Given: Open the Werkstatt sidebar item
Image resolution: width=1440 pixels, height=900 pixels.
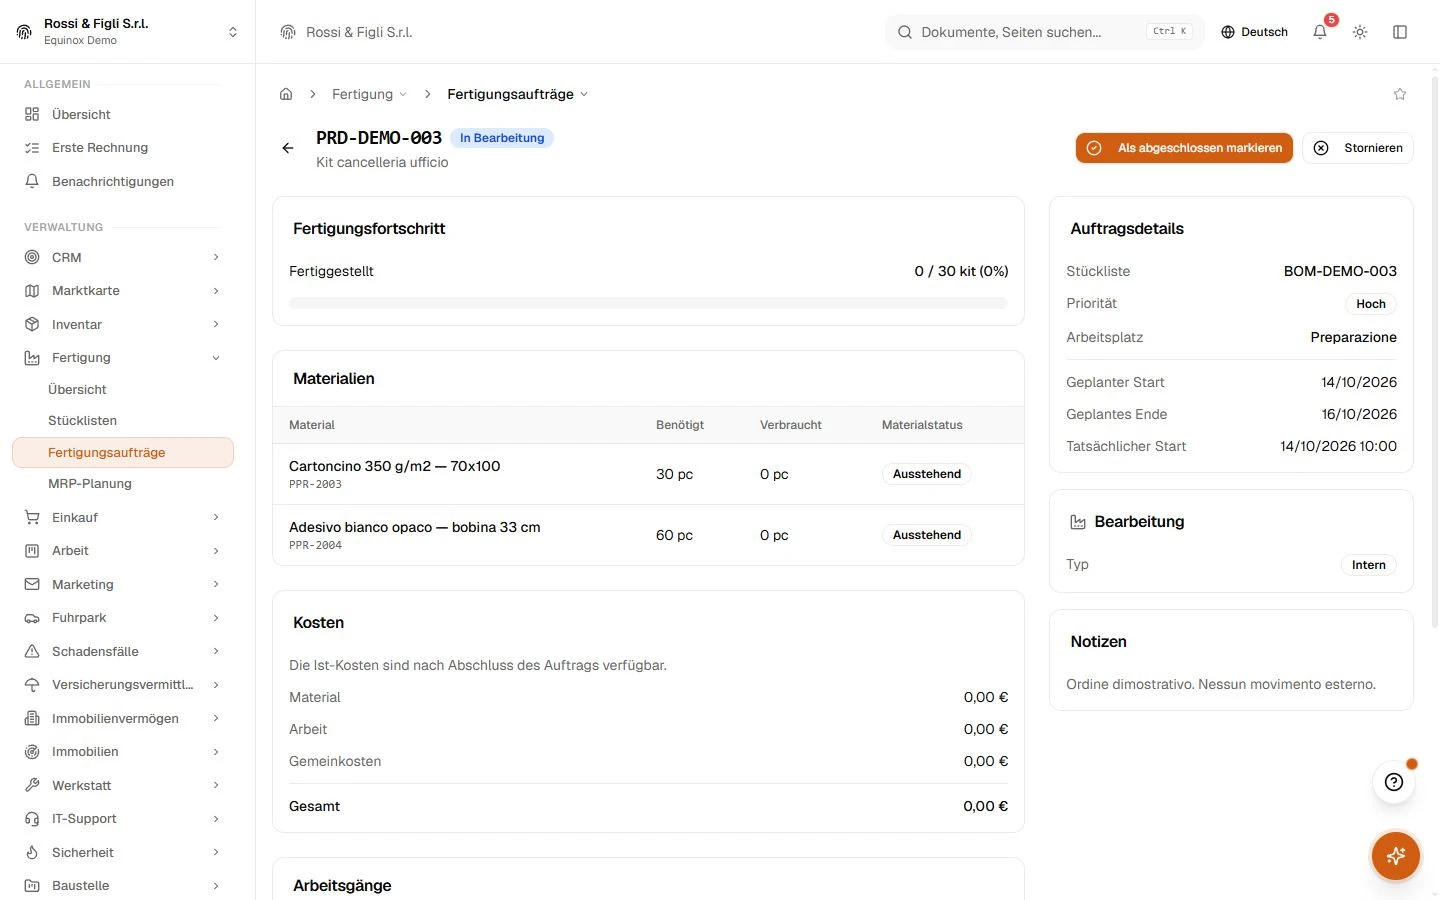Looking at the screenshot, I should (x=122, y=785).
